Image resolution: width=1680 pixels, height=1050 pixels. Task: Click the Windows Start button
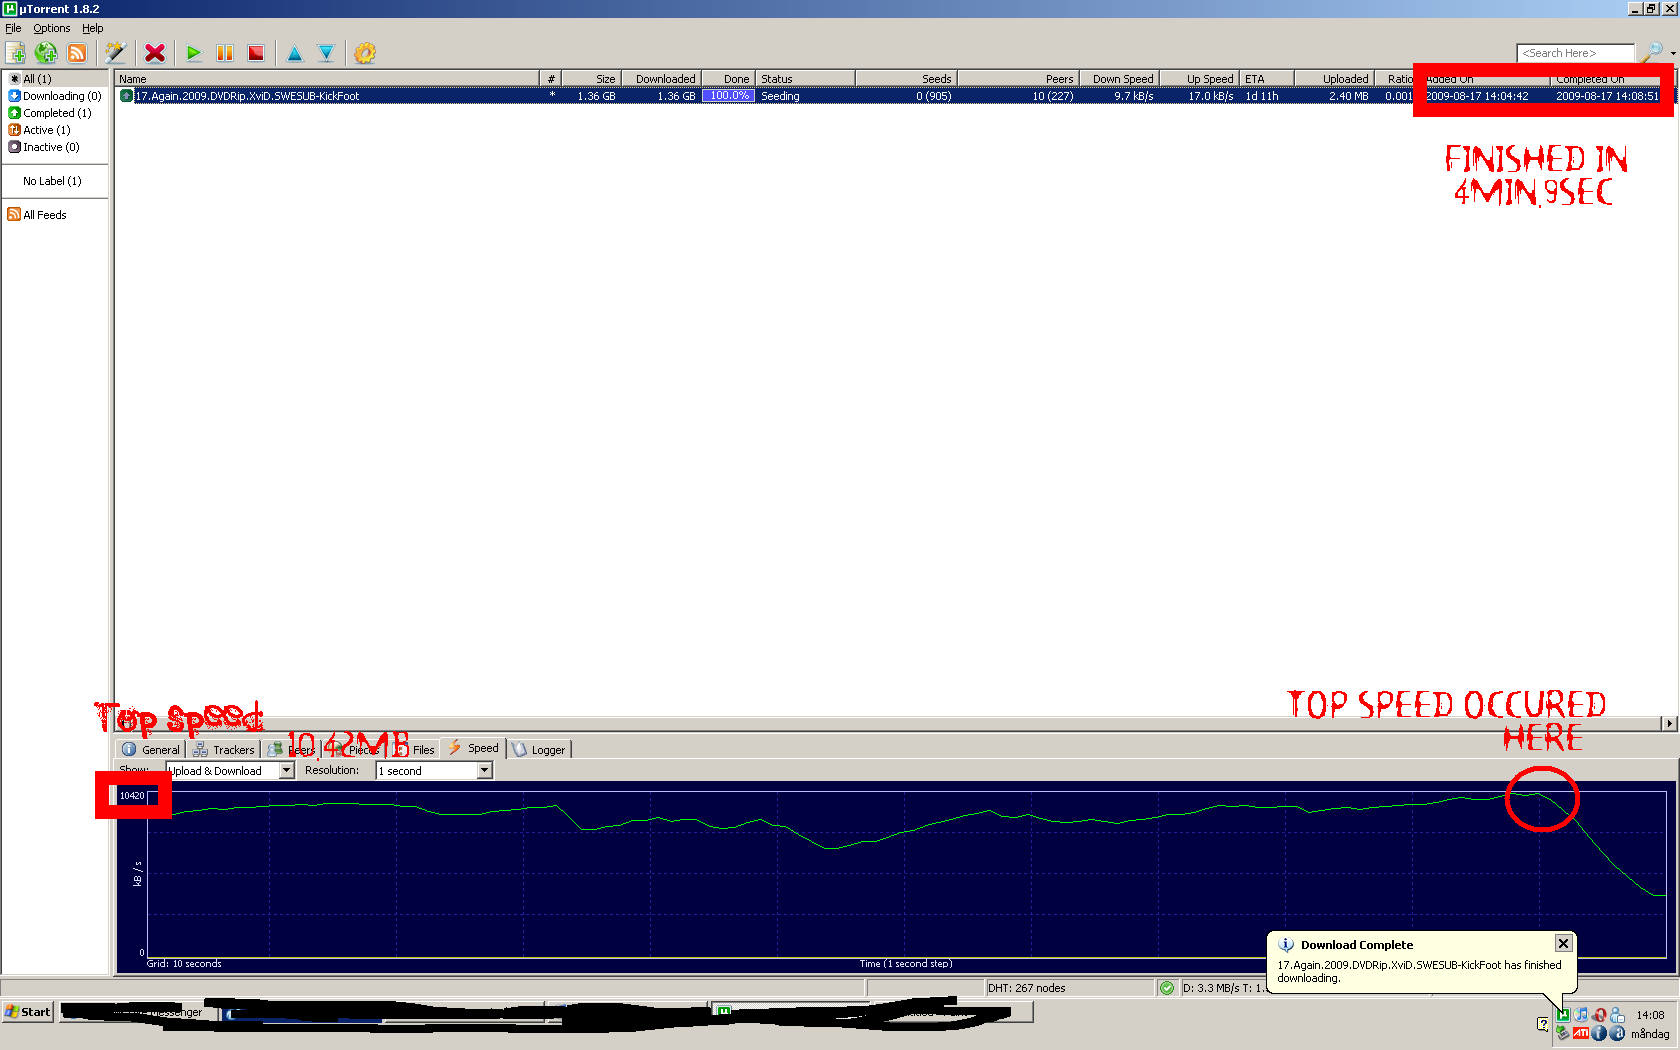point(28,1012)
